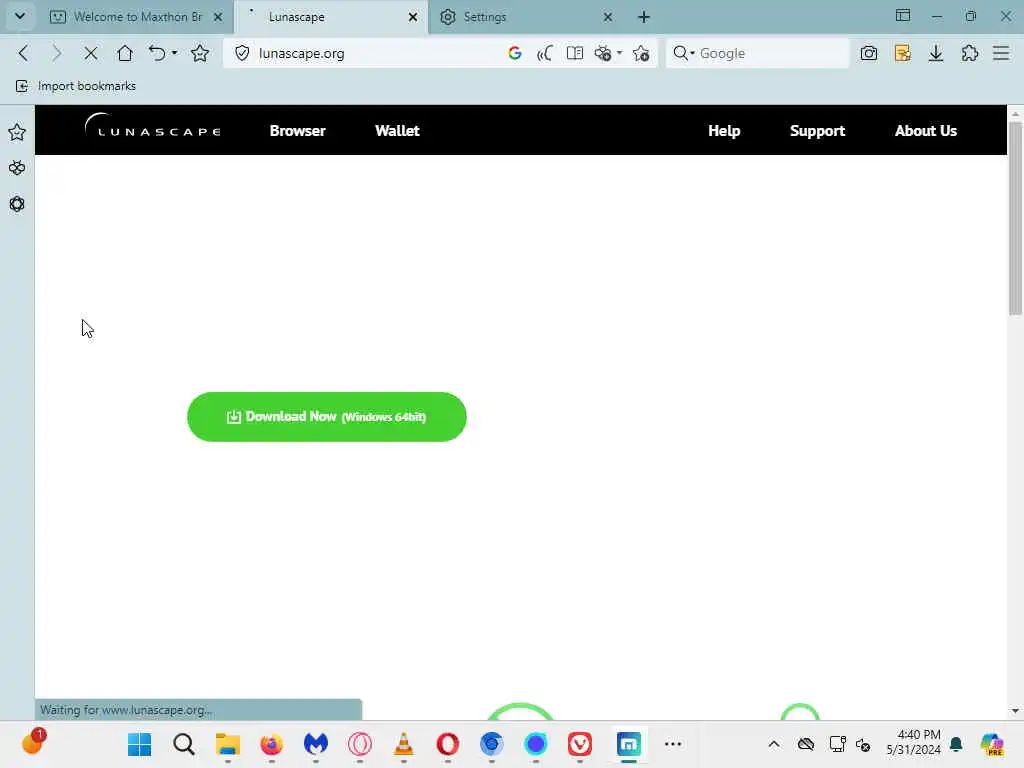
Task: Close the Settings tab
Action: point(607,17)
